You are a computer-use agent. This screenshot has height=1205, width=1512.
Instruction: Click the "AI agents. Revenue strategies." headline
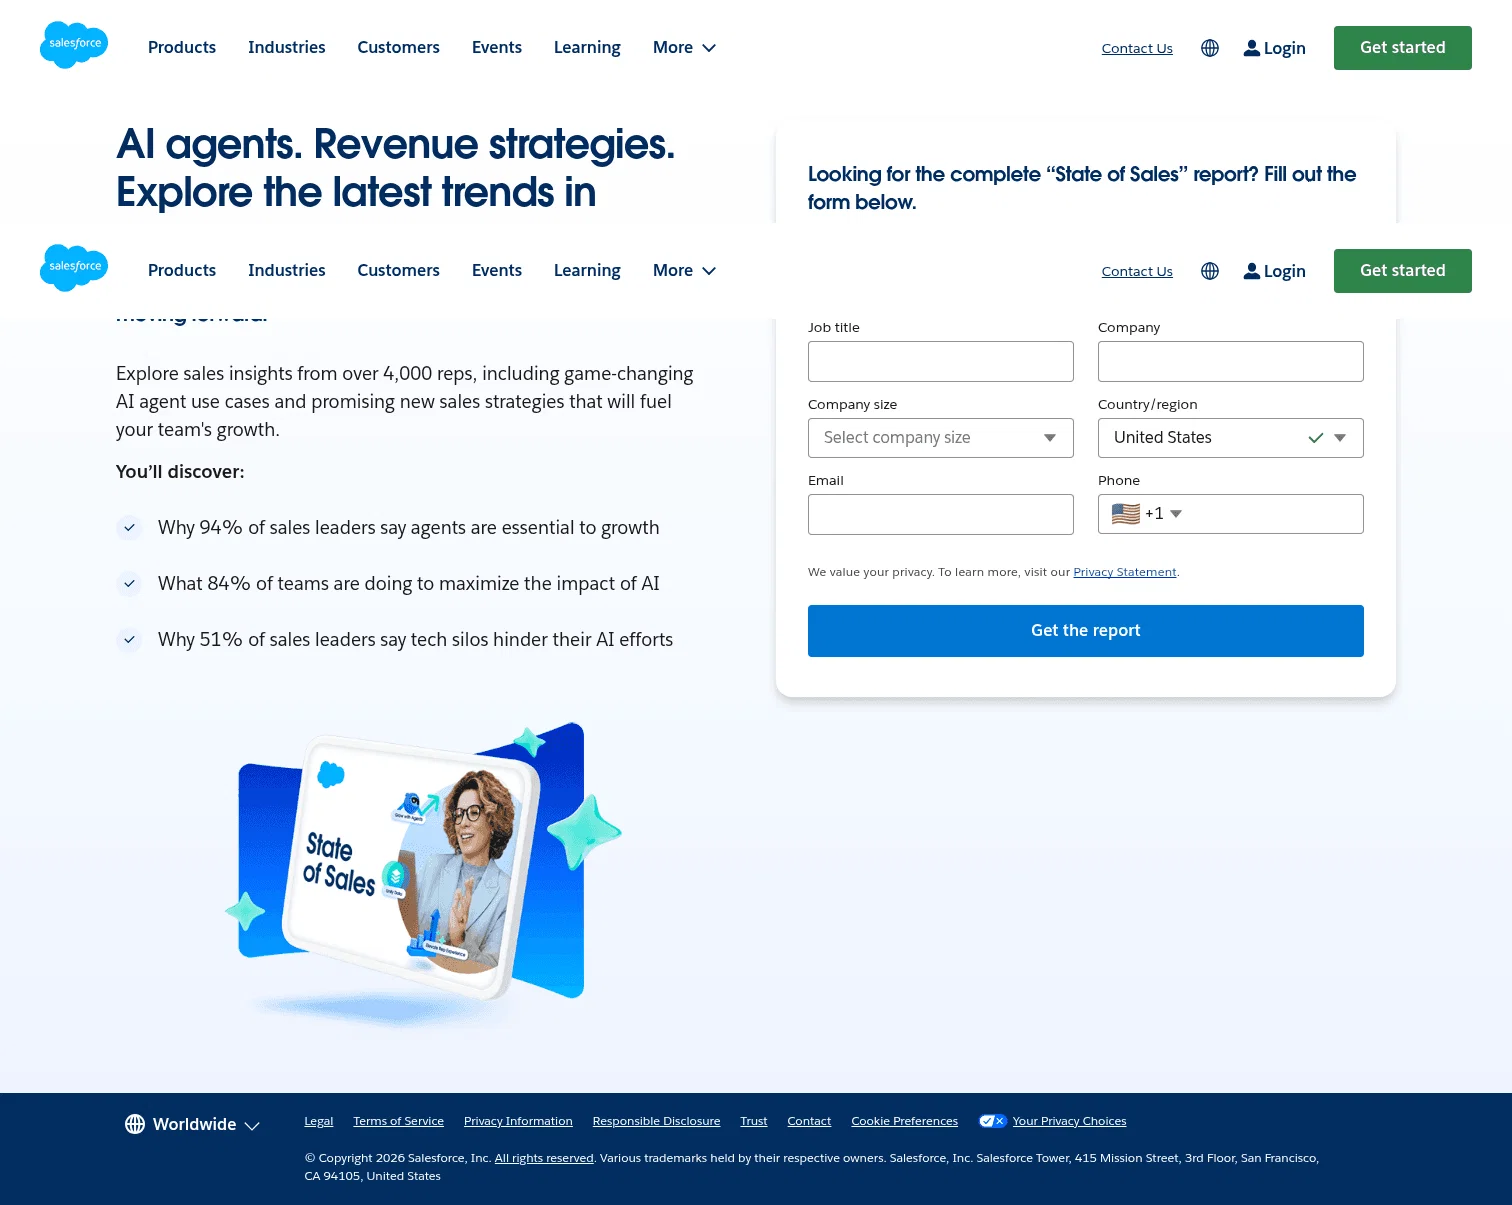pyautogui.click(x=396, y=144)
